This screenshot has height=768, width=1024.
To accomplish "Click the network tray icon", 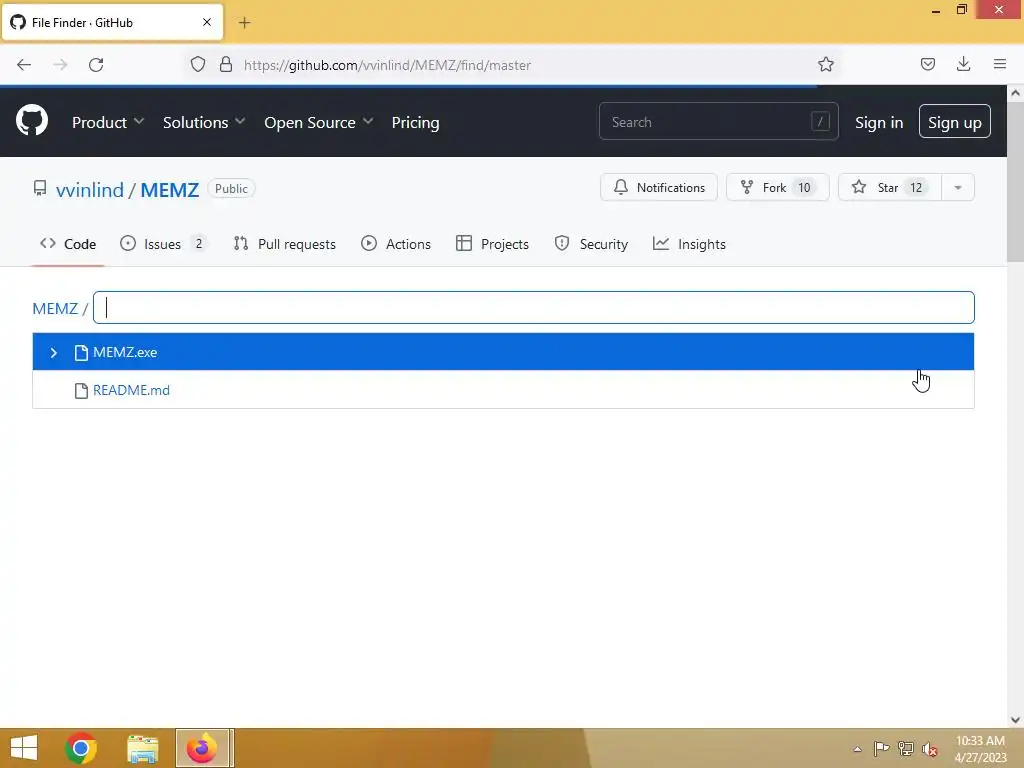I will (x=906, y=748).
